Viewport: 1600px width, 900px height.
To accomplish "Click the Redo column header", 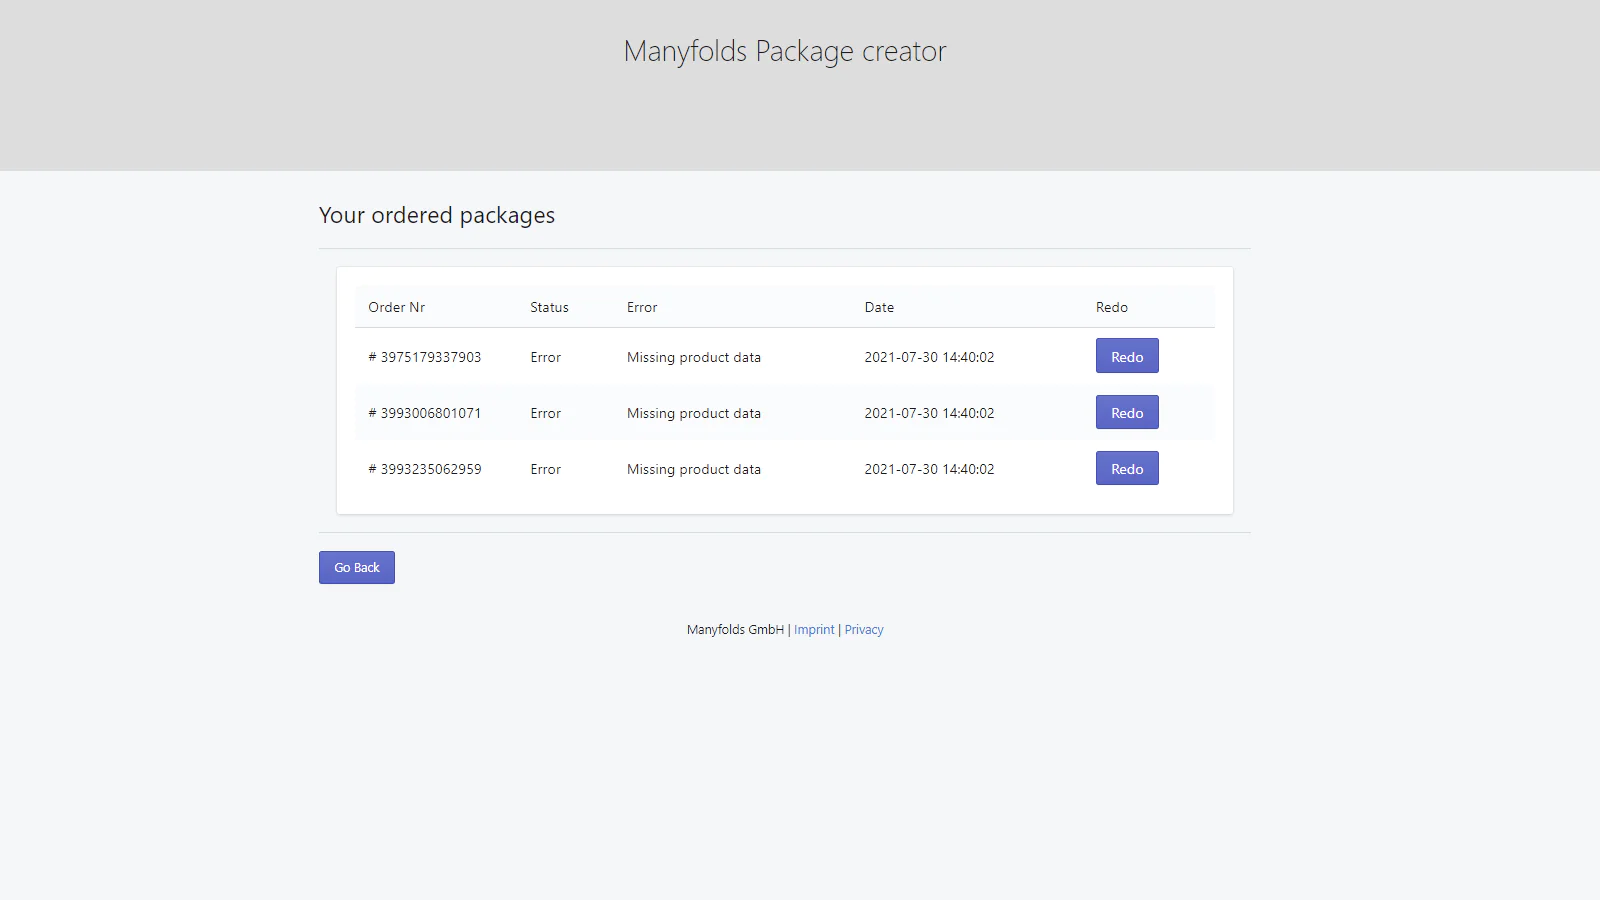I will pyautogui.click(x=1112, y=307).
